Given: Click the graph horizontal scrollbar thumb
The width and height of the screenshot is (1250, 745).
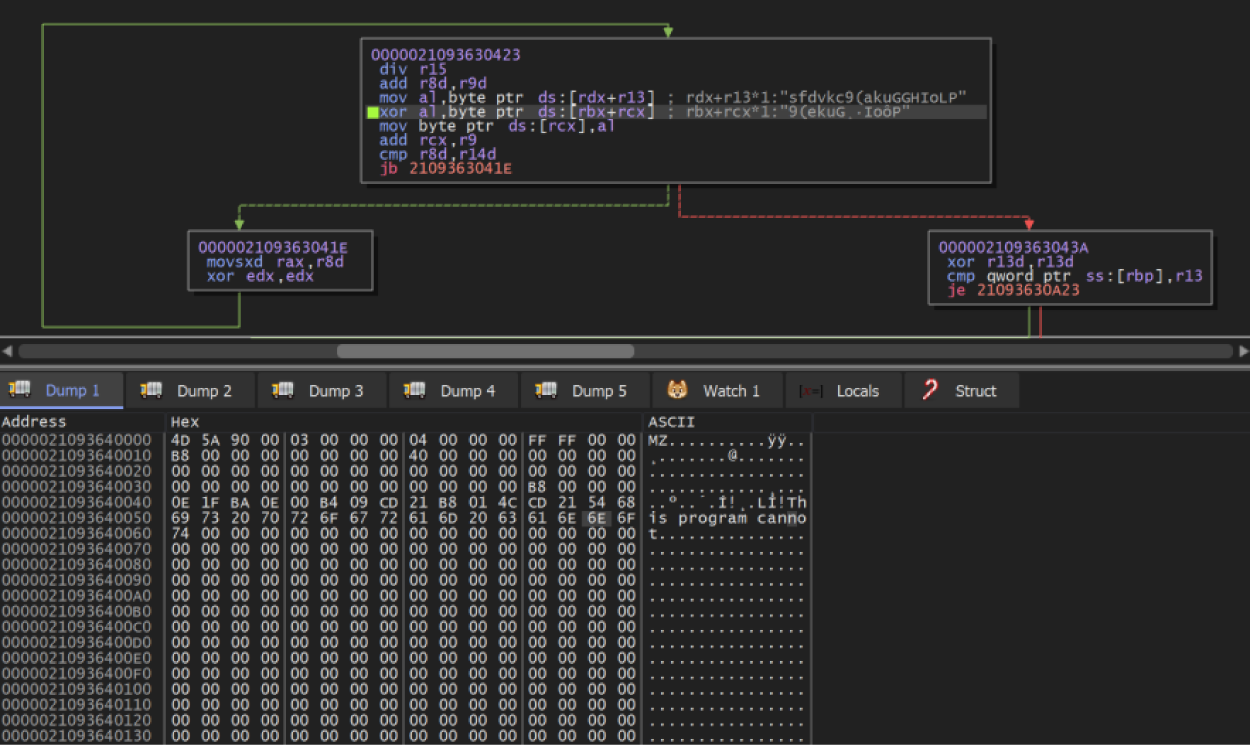Looking at the screenshot, I should (x=485, y=351).
